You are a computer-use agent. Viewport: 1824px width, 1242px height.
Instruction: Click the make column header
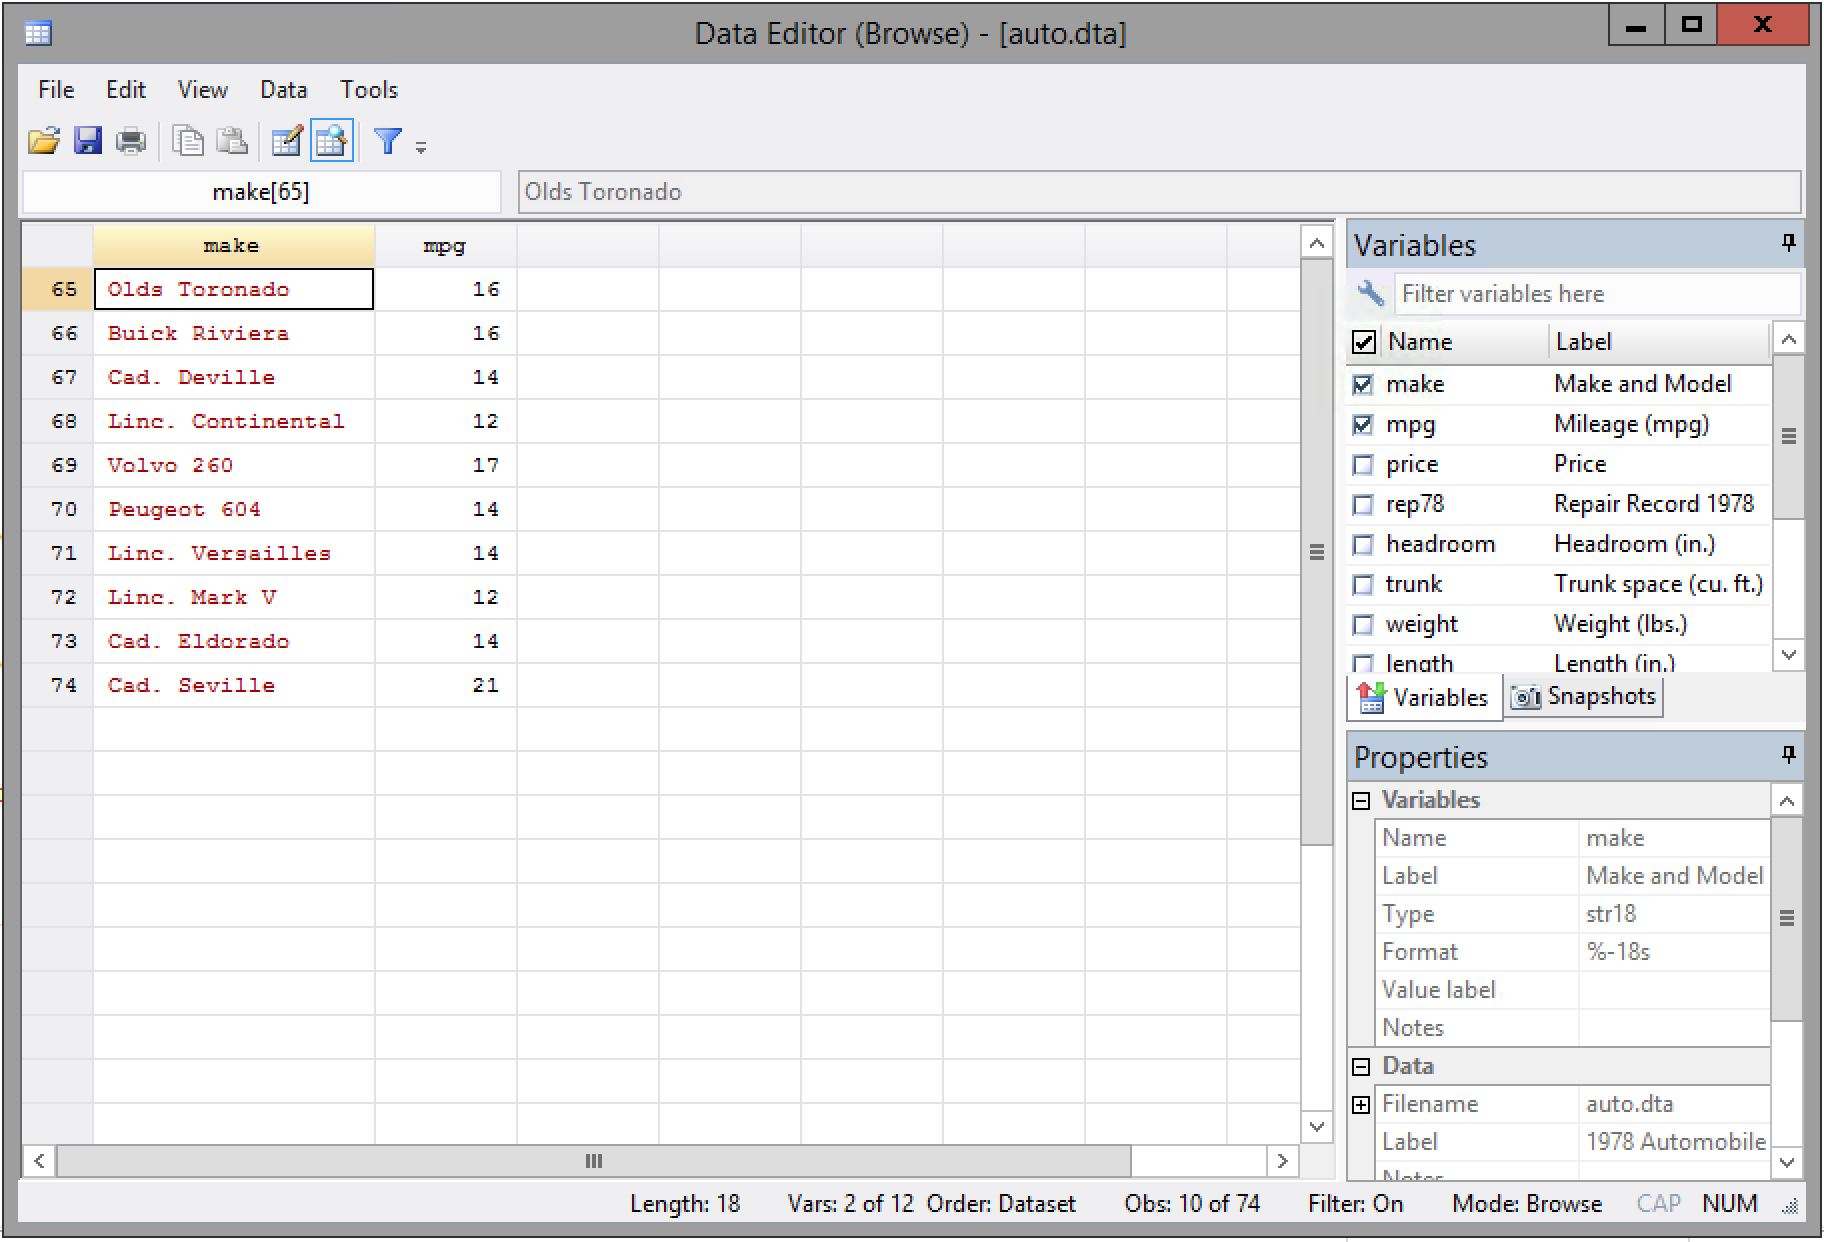pyautogui.click(x=233, y=245)
